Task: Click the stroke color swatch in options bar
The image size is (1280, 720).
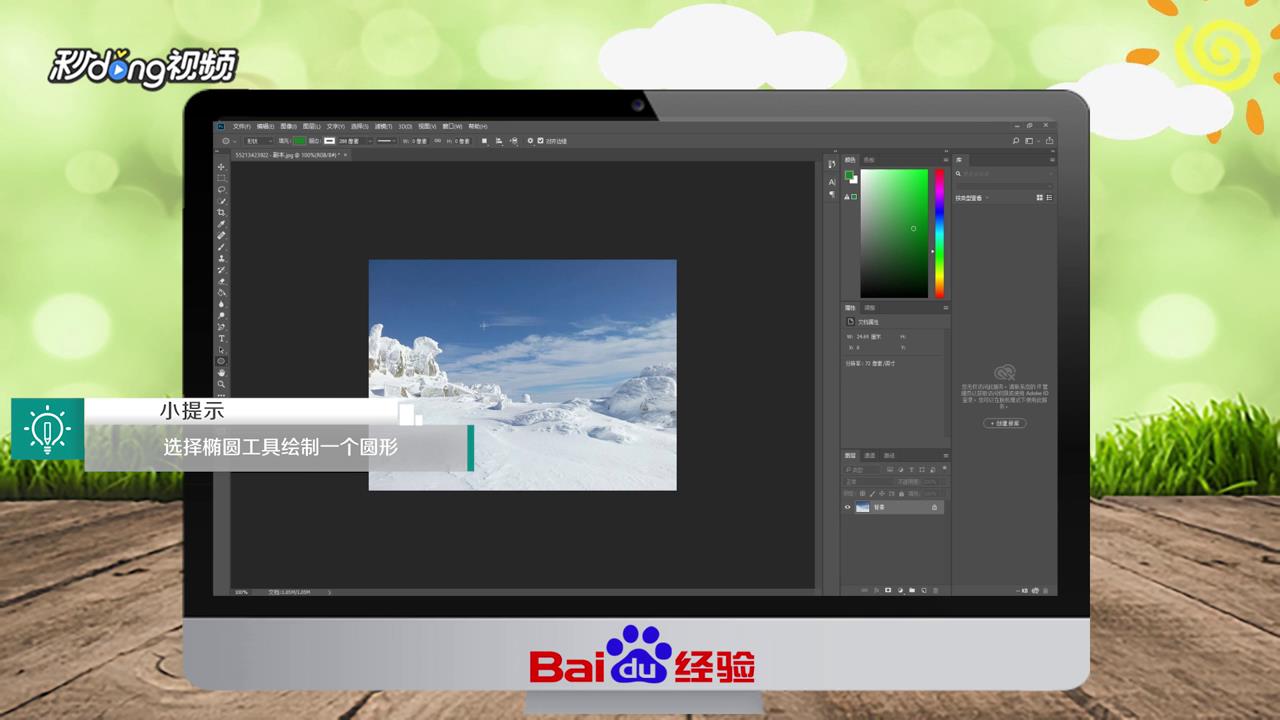Action: tap(329, 141)
